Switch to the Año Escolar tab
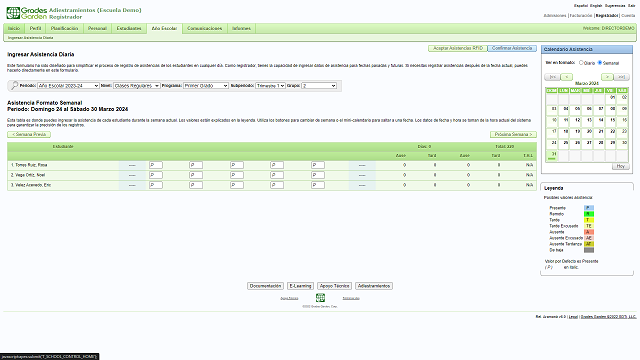 click(164, 29)
